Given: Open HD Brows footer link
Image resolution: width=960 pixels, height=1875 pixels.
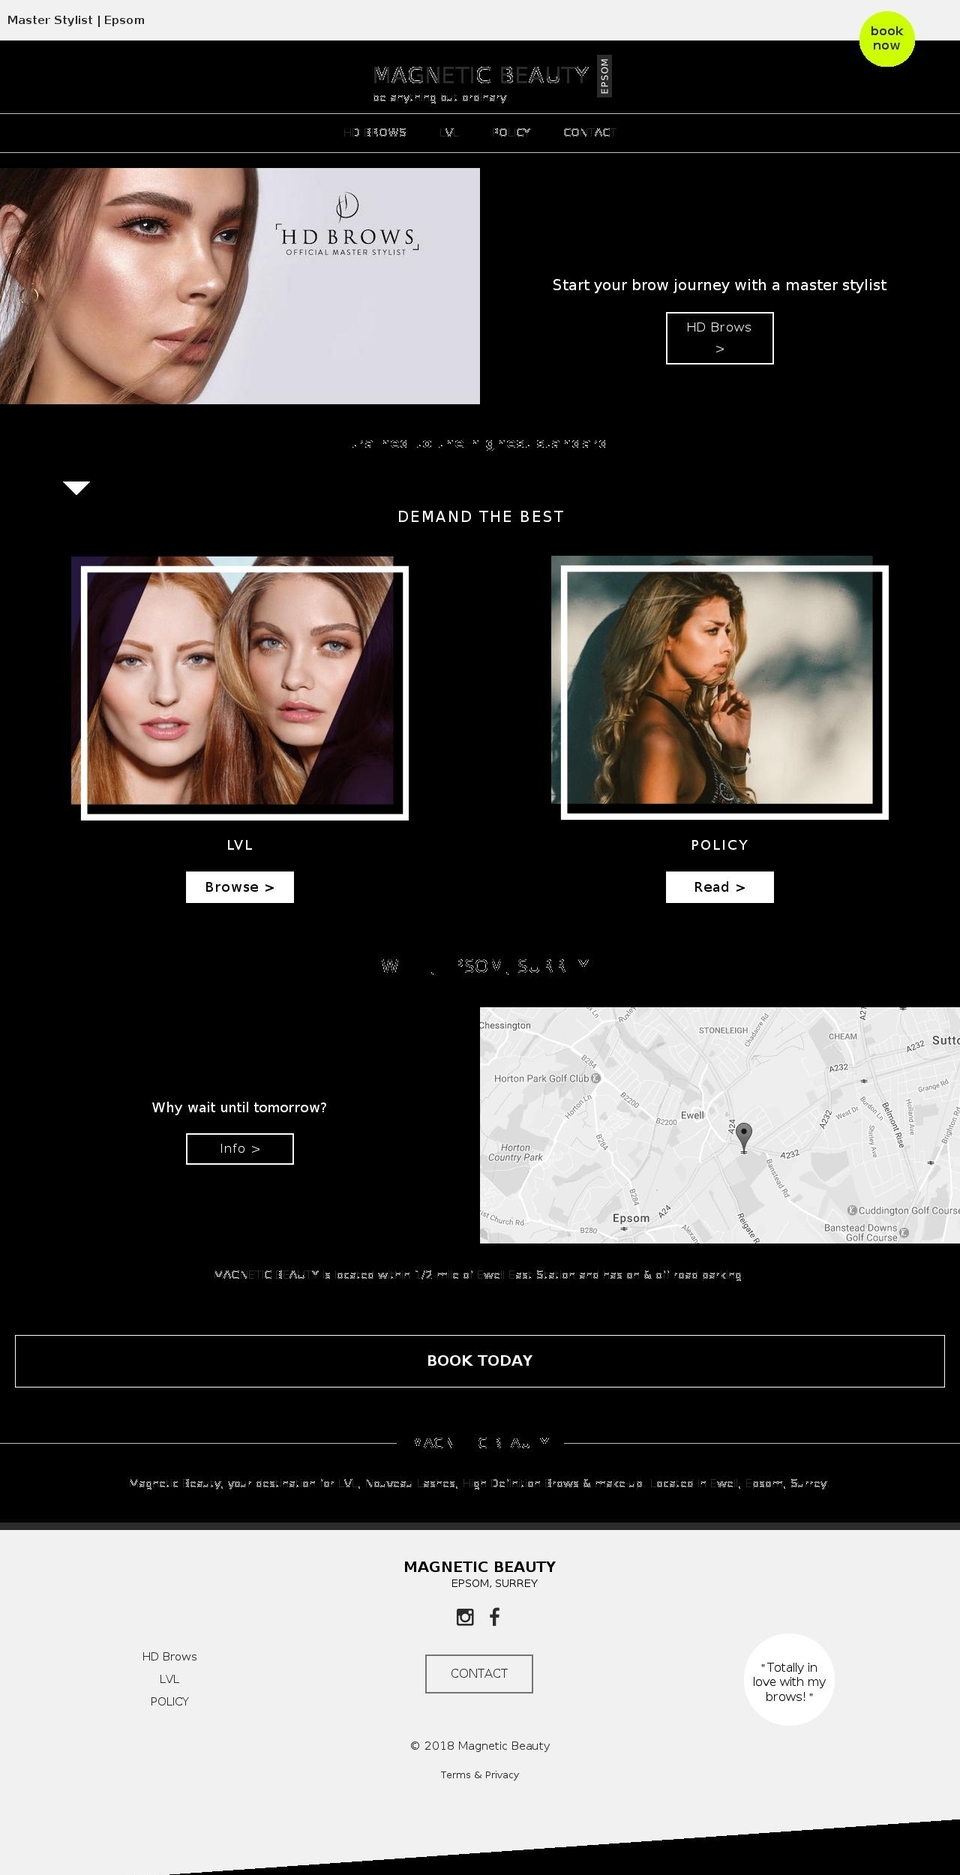Looking at the screenshot, I should click(x=169, y=1657).
